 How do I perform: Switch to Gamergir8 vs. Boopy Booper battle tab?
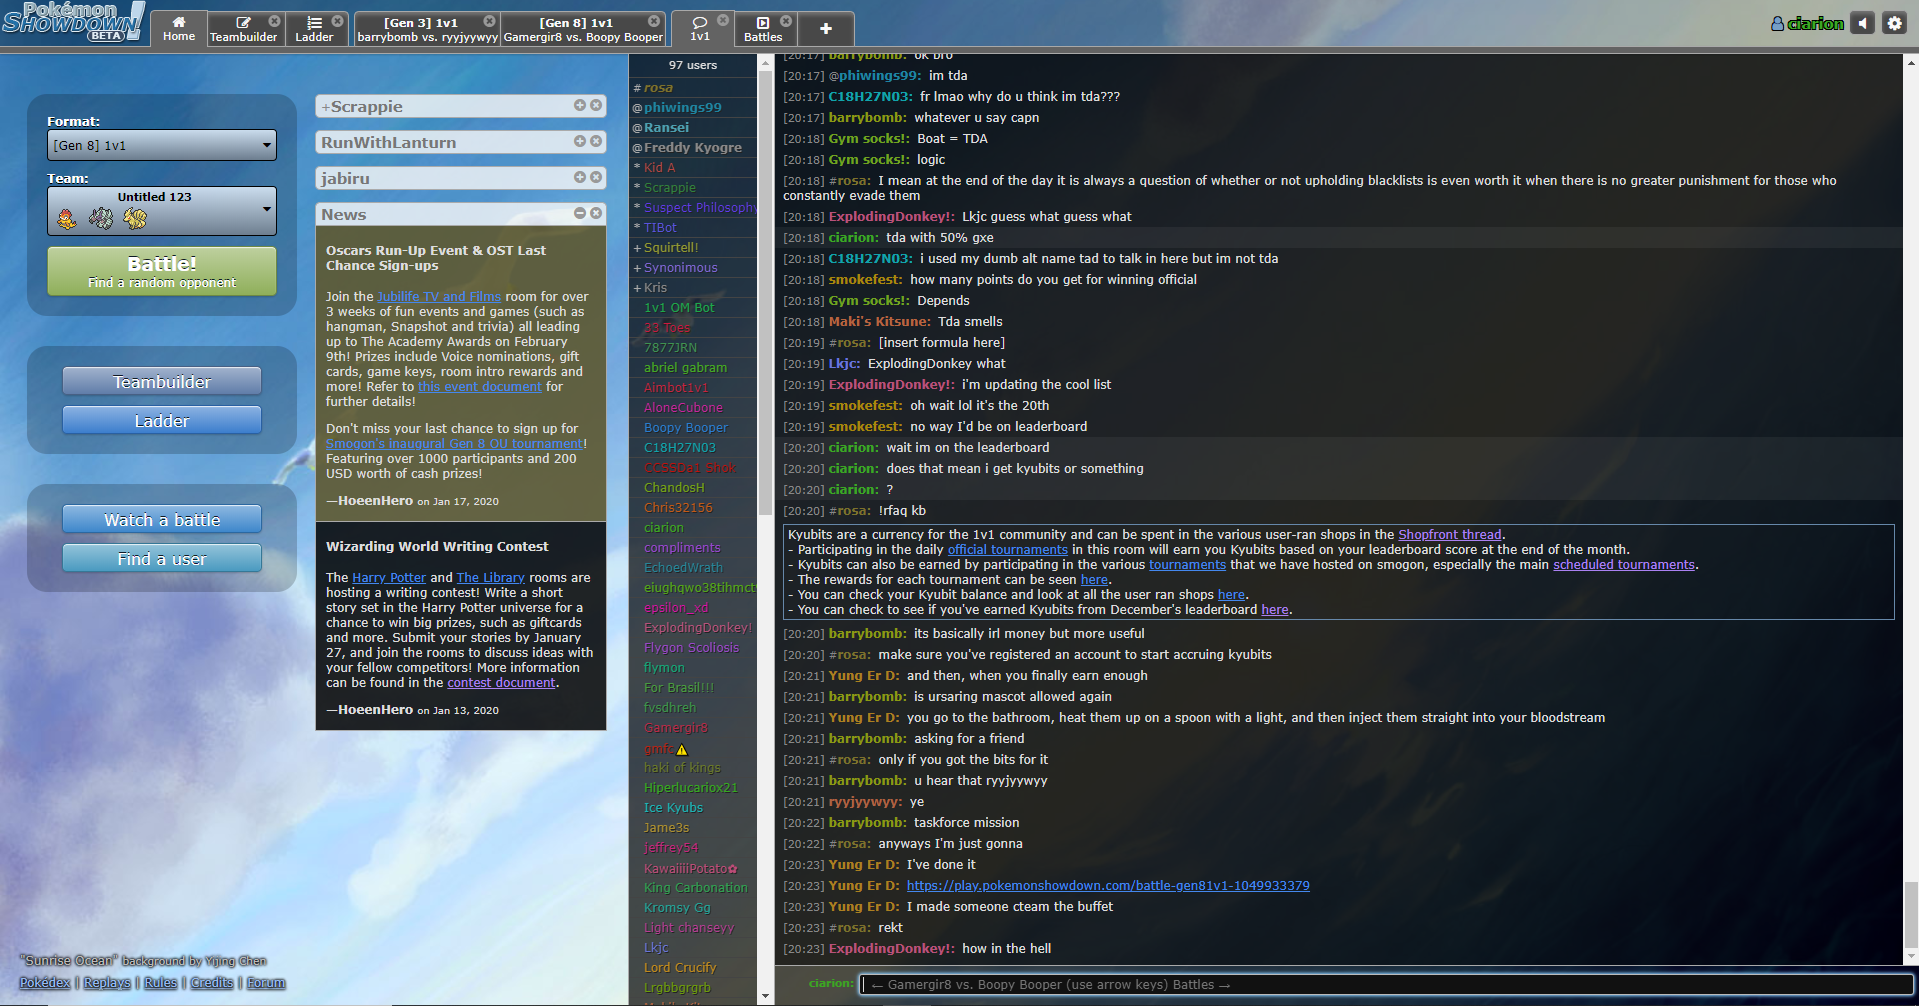(x=583, y=29)
